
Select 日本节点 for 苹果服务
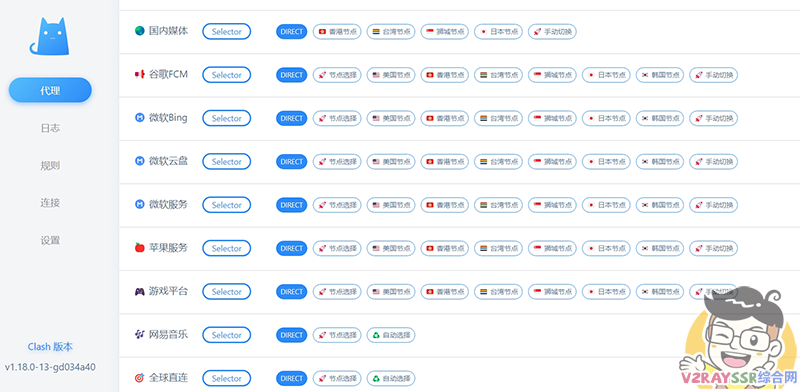pyautogui.click(x=606, y=249)
